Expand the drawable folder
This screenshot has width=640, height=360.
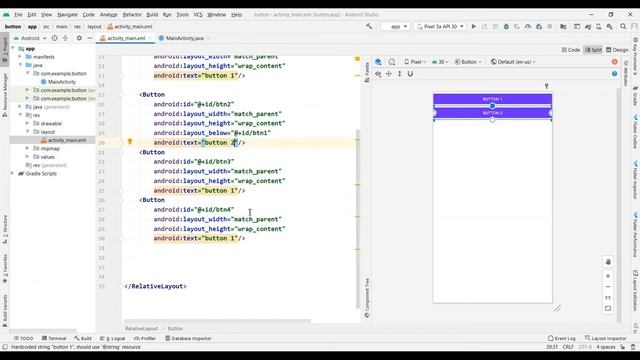pos(27,123)
